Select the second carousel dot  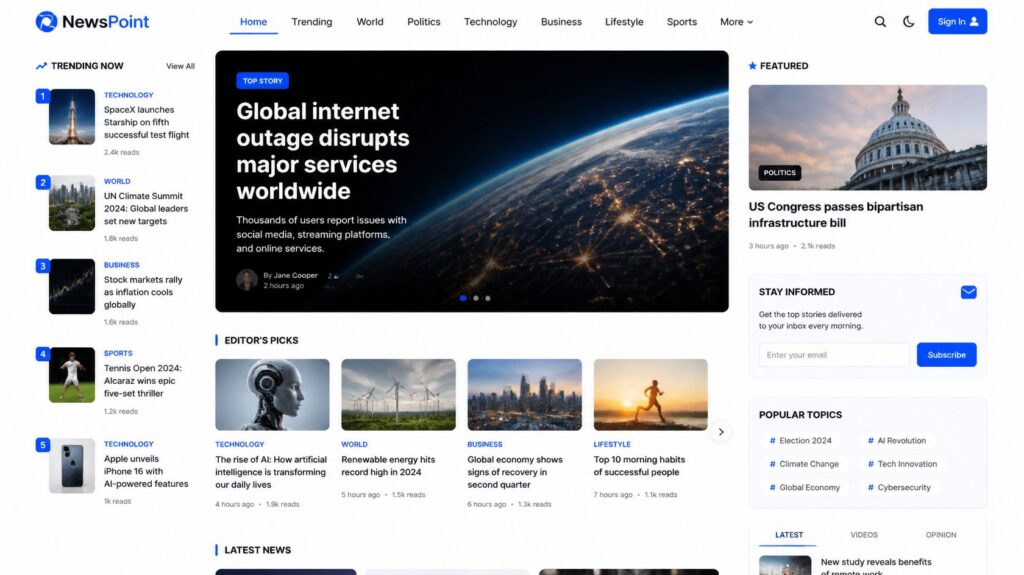[475, 298]
